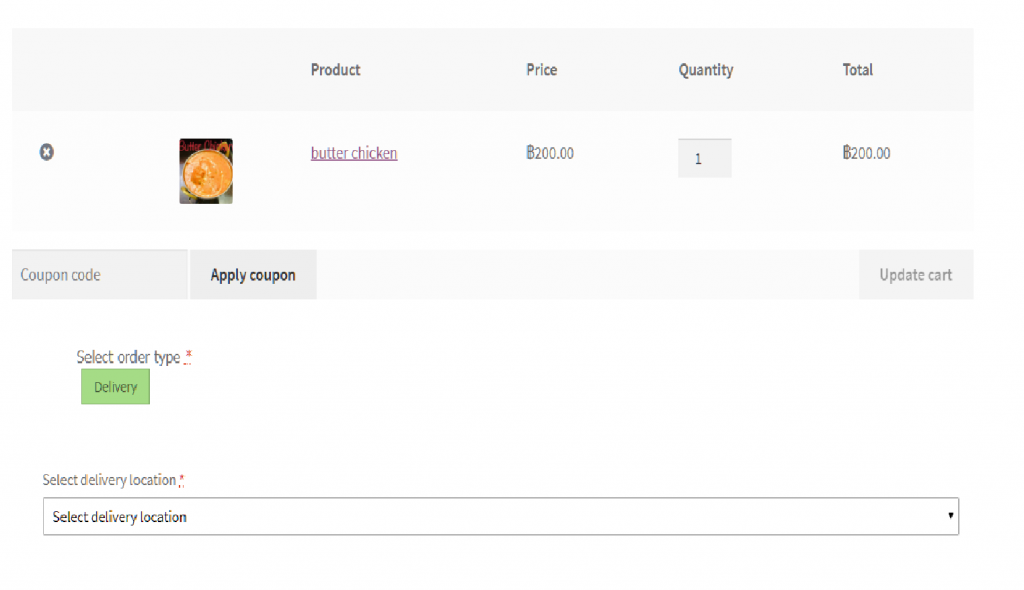Select the Product column header
This screenshot has width=1024, height=590.
335,69
